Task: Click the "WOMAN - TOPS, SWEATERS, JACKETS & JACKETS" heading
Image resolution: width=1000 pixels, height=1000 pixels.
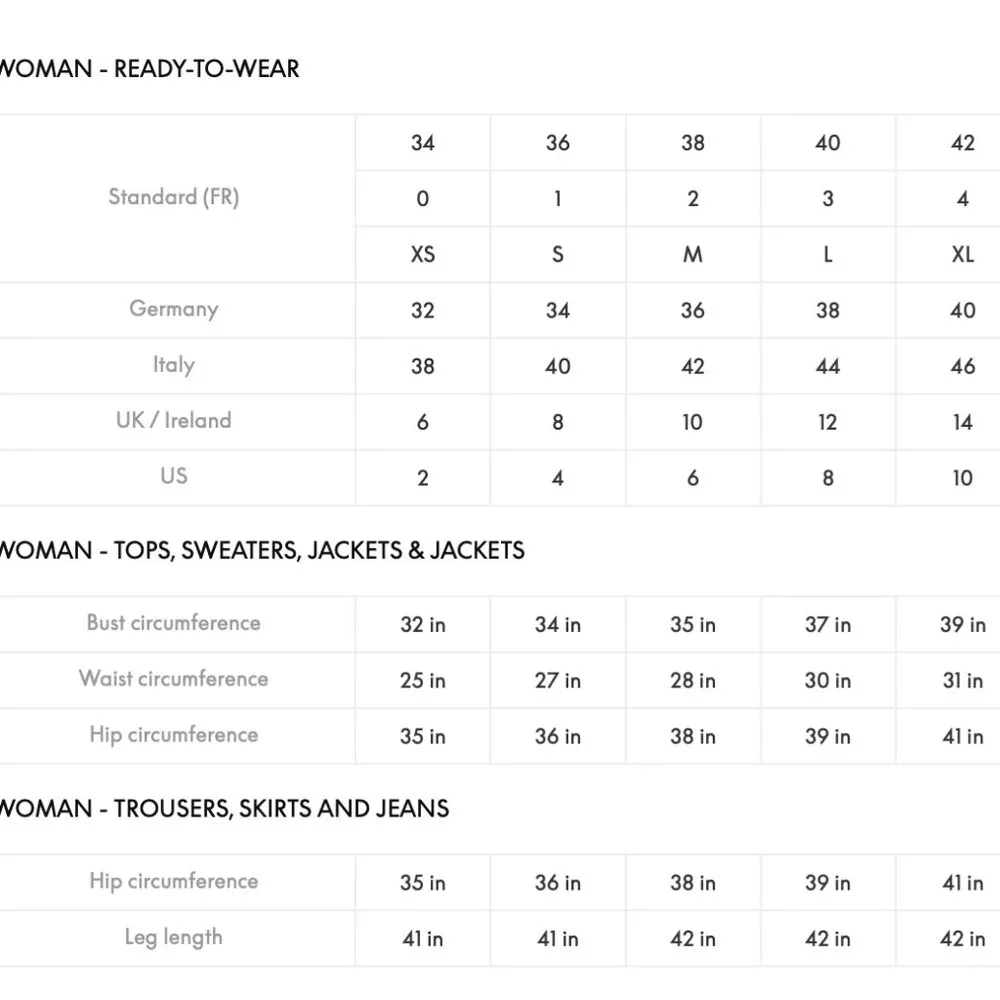Action: [x=262, y=550]
